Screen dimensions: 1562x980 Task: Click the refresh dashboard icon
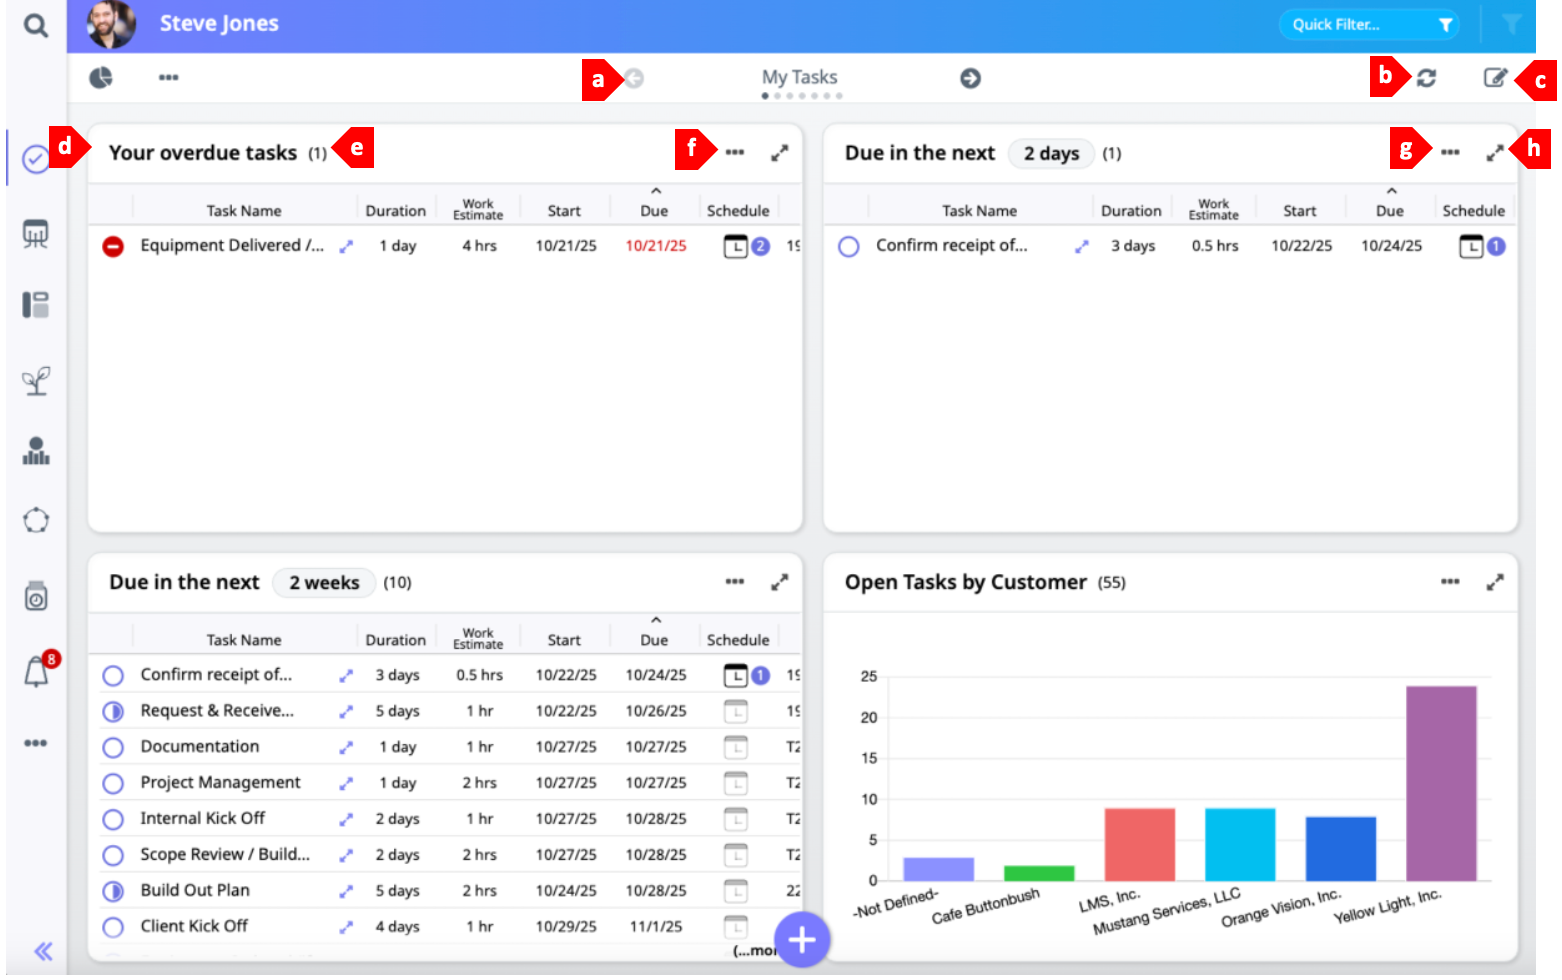pos(1426,78)
